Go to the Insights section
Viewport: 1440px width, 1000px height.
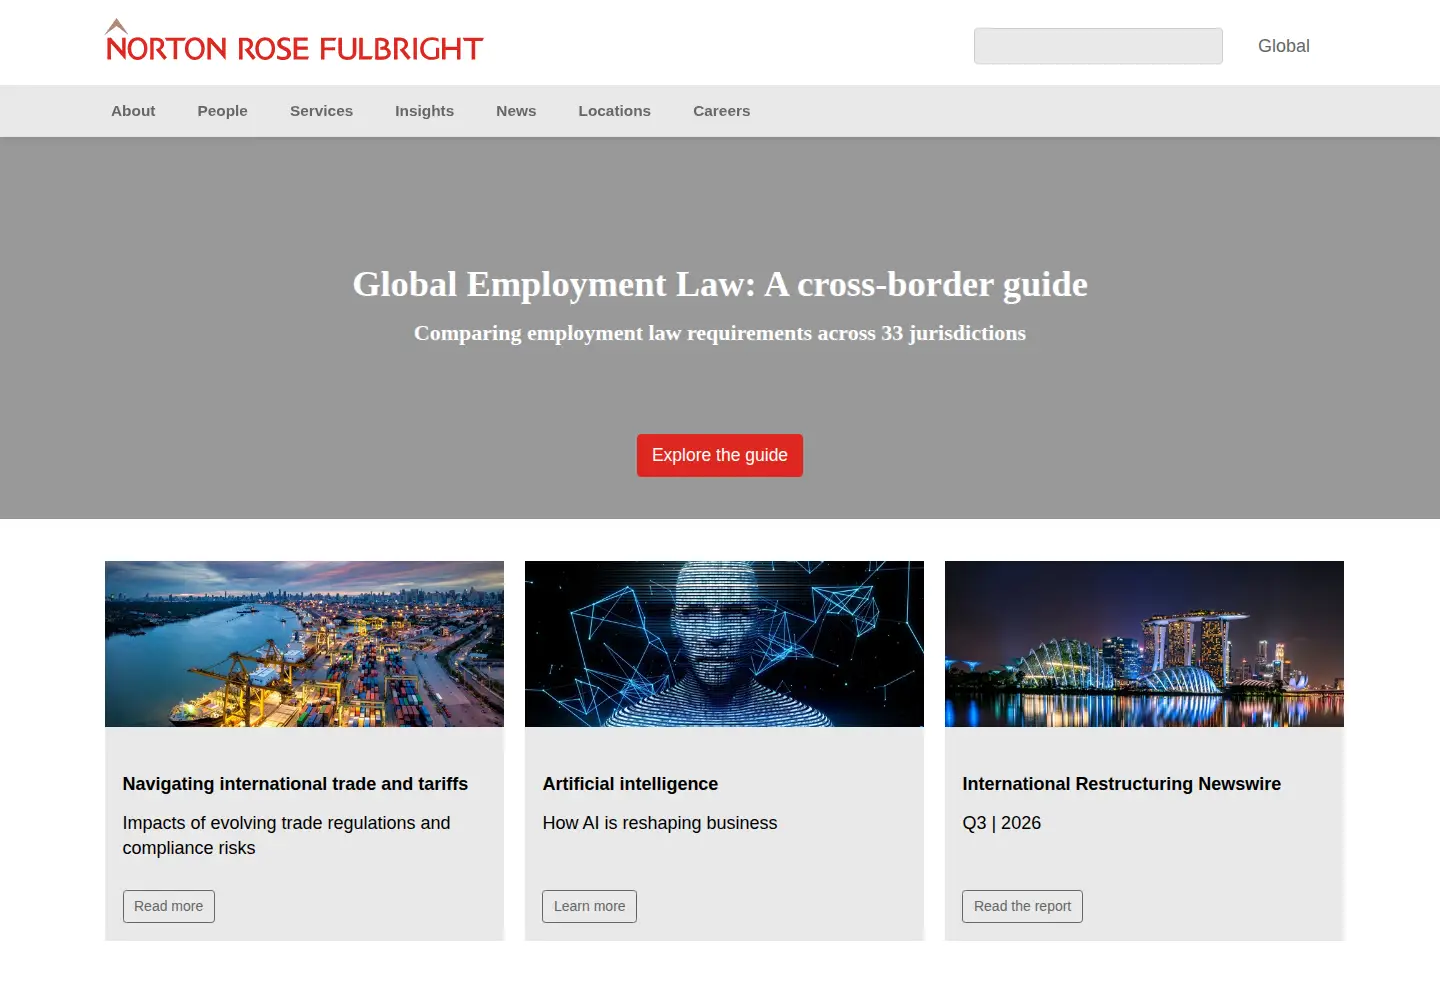point(424,111)
